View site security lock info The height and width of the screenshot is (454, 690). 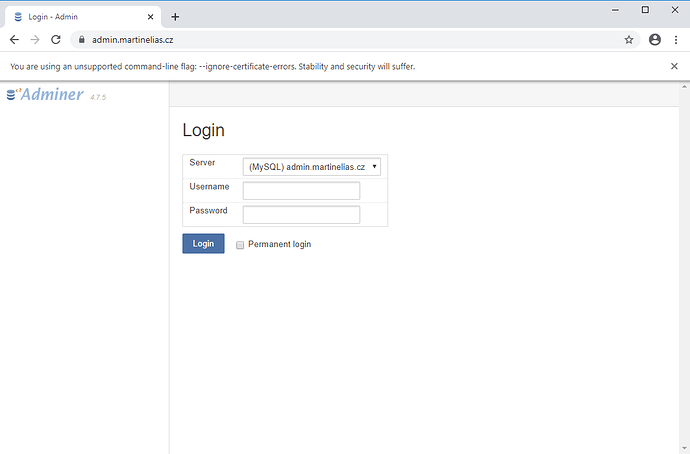click(x=81, y=40)
